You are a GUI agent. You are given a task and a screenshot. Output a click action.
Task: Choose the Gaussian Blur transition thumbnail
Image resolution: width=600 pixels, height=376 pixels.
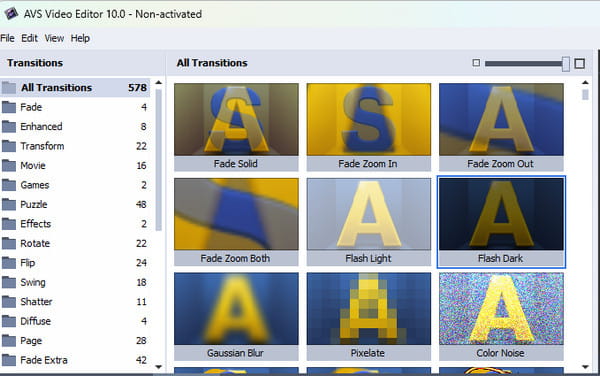tap(236, 316)
